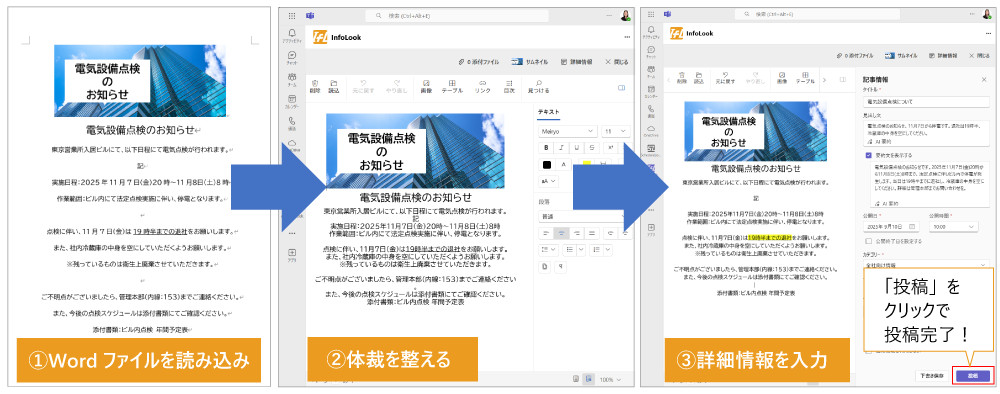Apply strikethrough in middle window text panel
This screenshot has width=1000, height=394.
[x=592, y=147]
